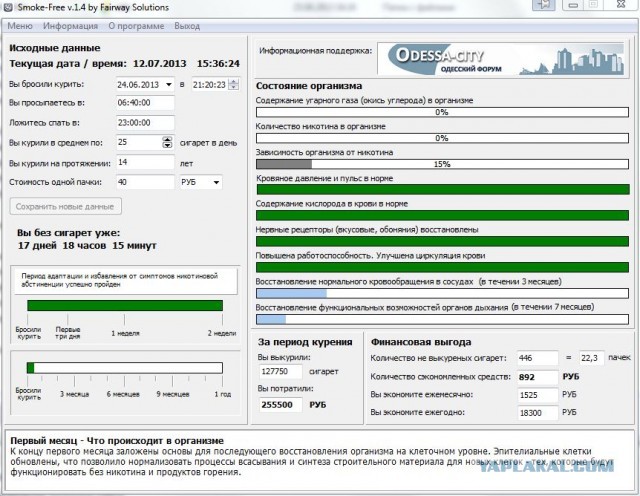Click the current date text 12.07.2013
640x496 pixels.
click(x=160, y=64)
